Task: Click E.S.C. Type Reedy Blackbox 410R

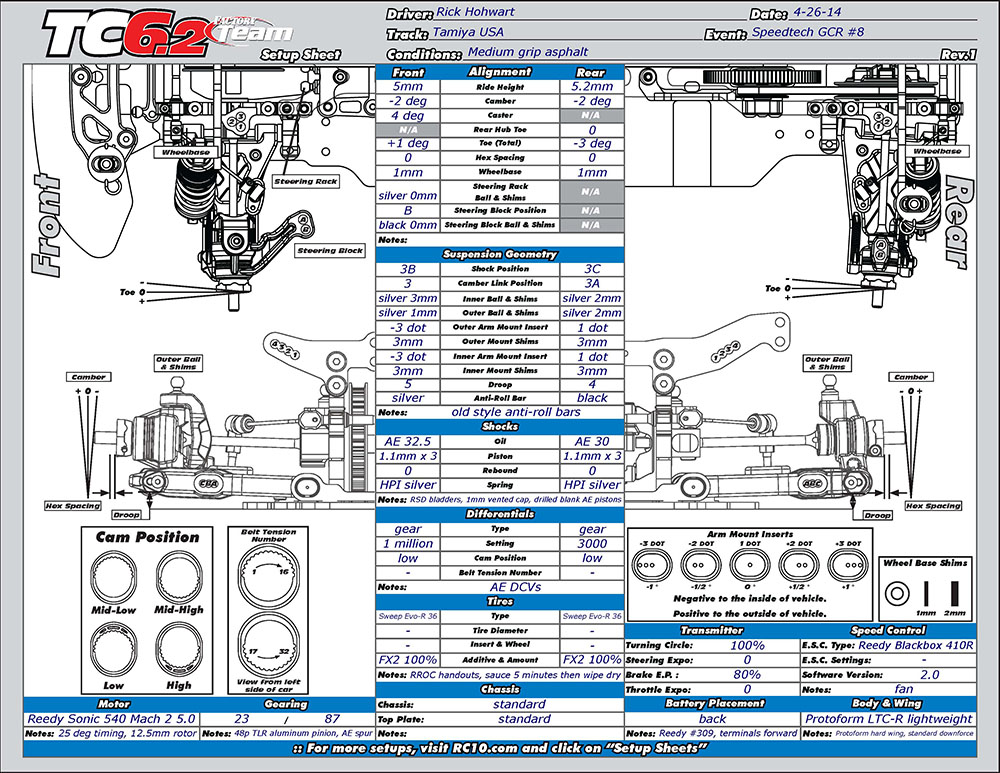Action: tap(916, 645)
